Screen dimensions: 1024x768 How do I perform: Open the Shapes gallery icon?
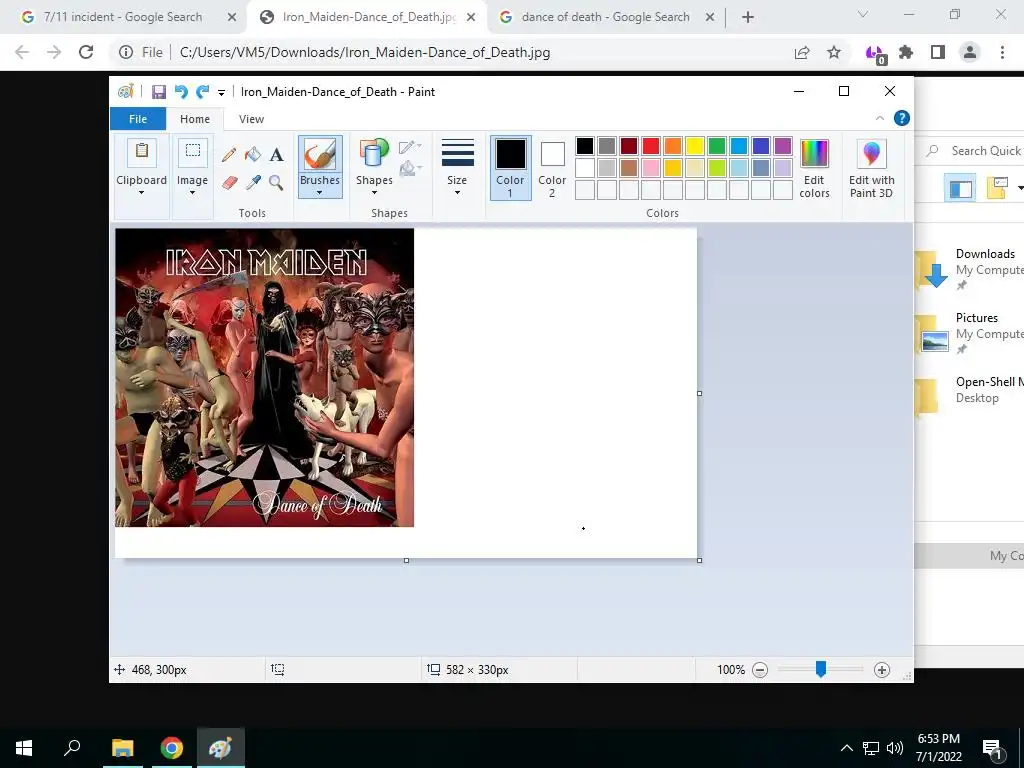pos(374,155)
